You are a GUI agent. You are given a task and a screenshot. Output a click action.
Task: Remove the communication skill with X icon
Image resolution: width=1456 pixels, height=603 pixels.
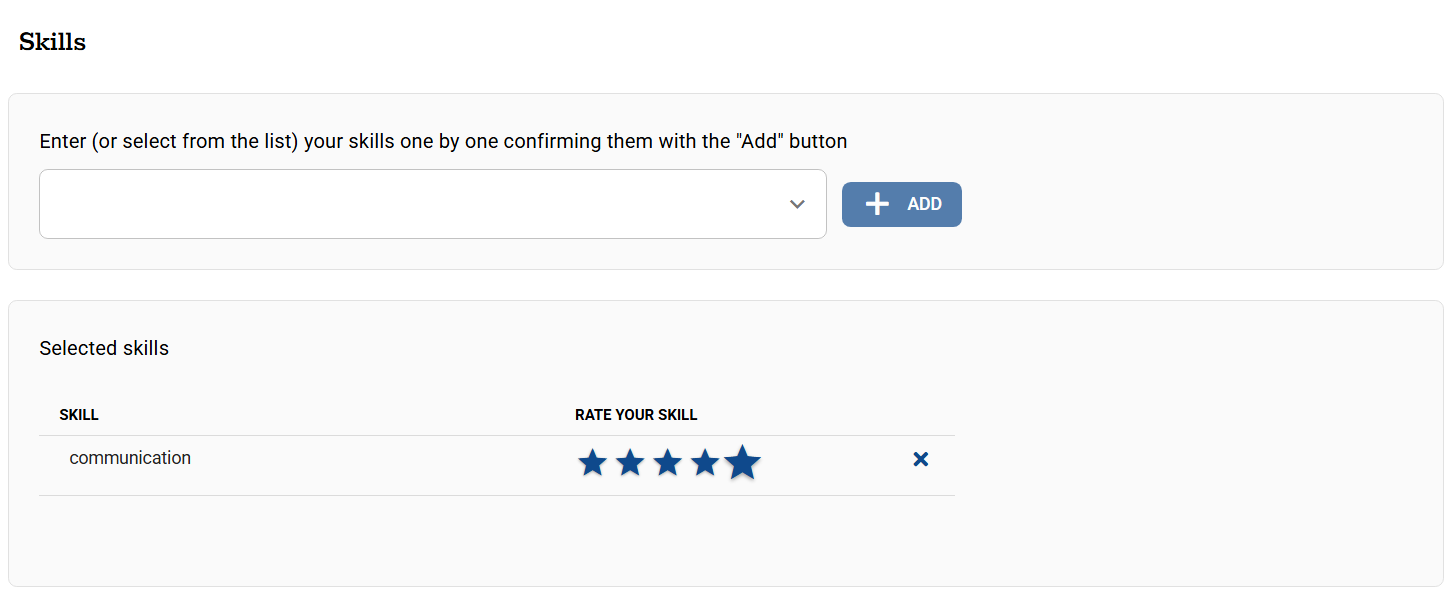[921, 459]
